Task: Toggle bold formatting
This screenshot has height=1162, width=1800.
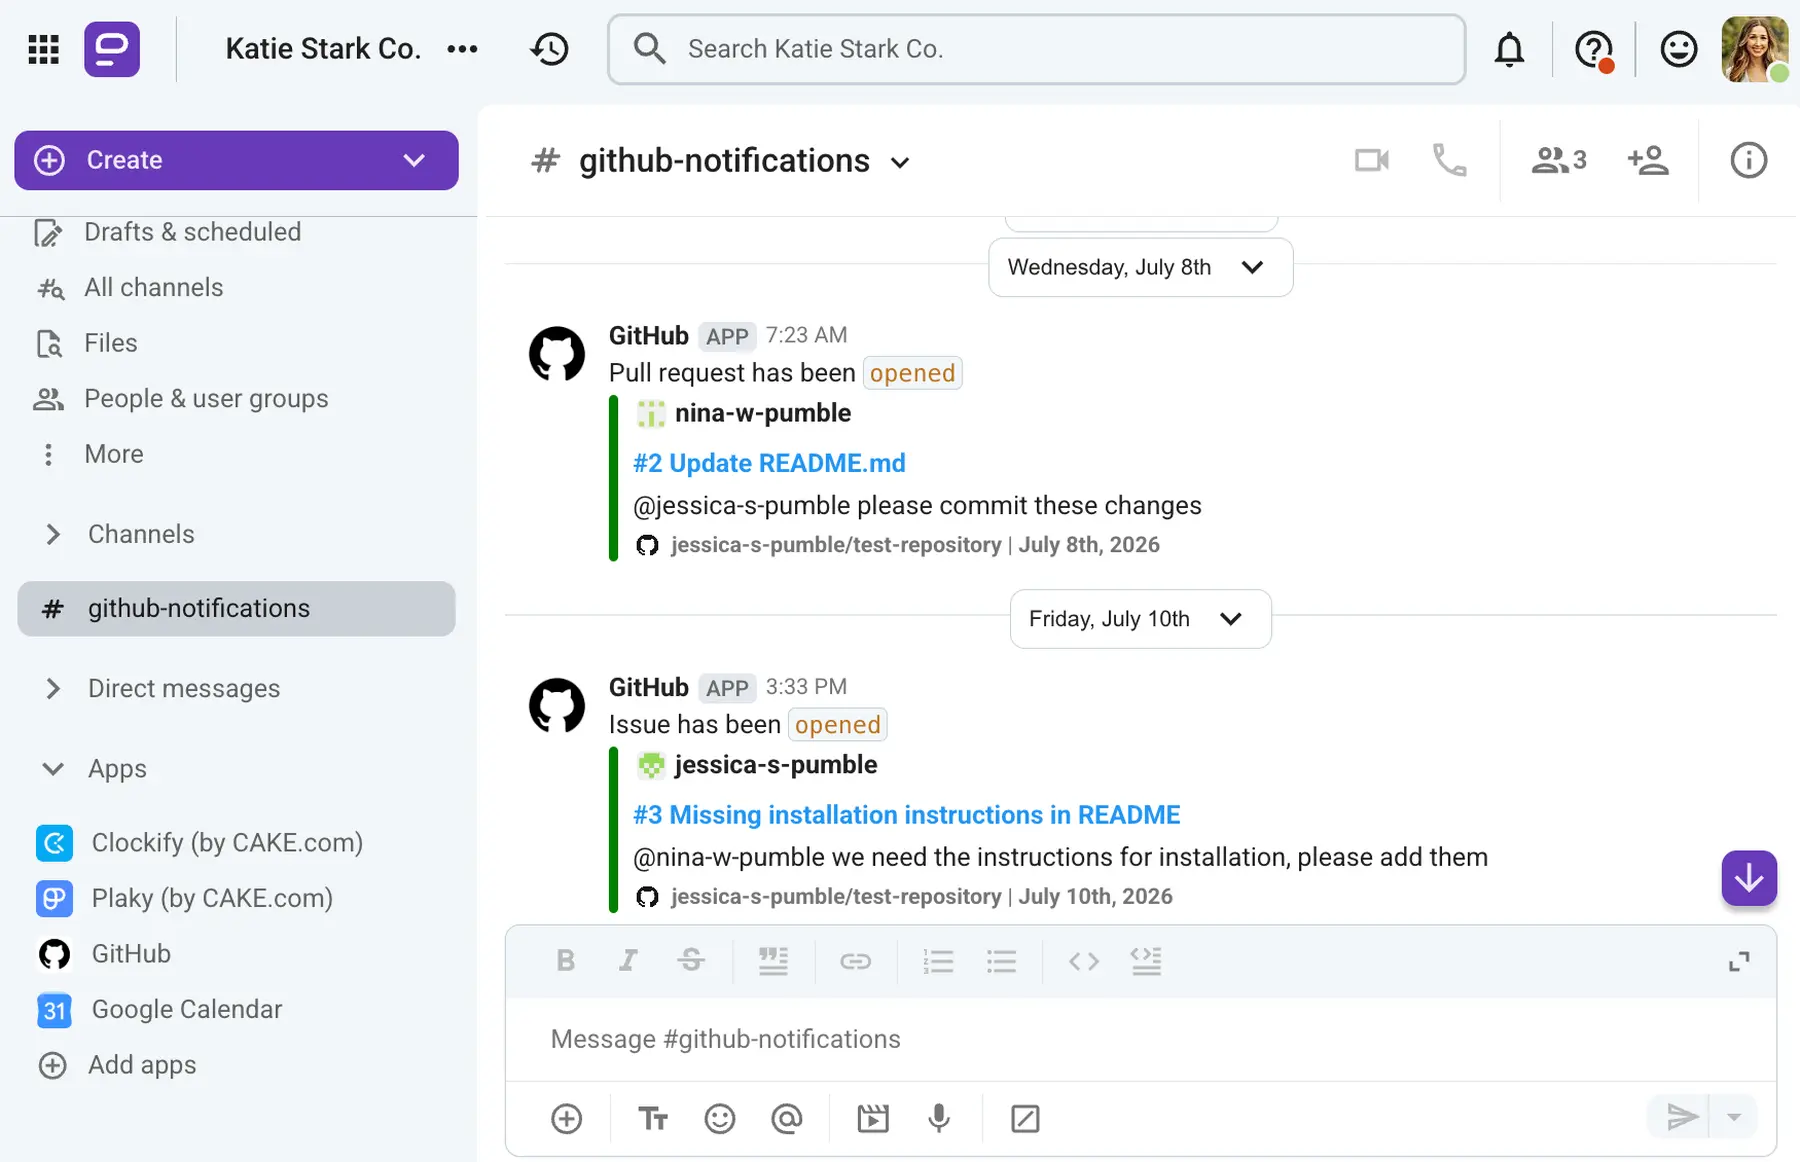Action: click(x=565, y=961)
